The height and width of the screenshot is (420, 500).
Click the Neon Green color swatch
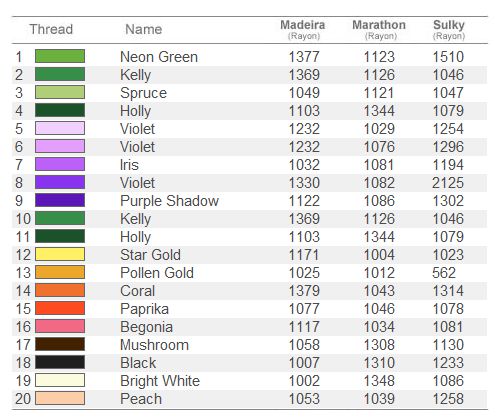[x=60, y=56]
